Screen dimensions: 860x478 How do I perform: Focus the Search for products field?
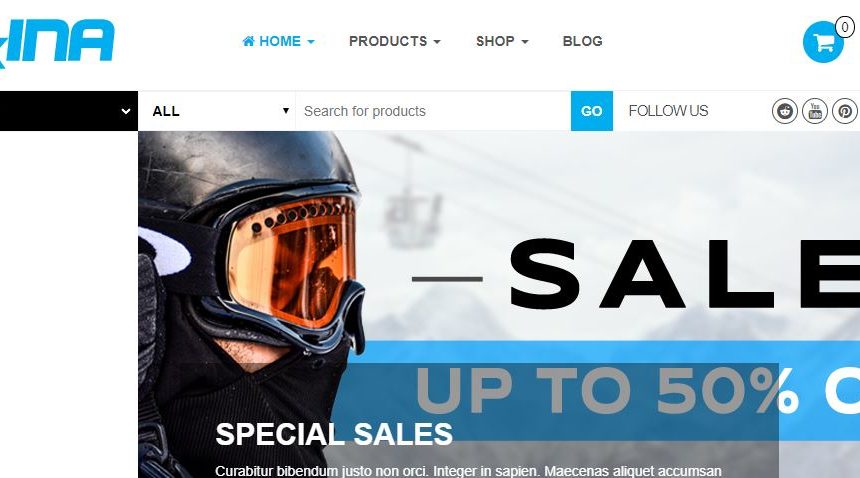433,111
